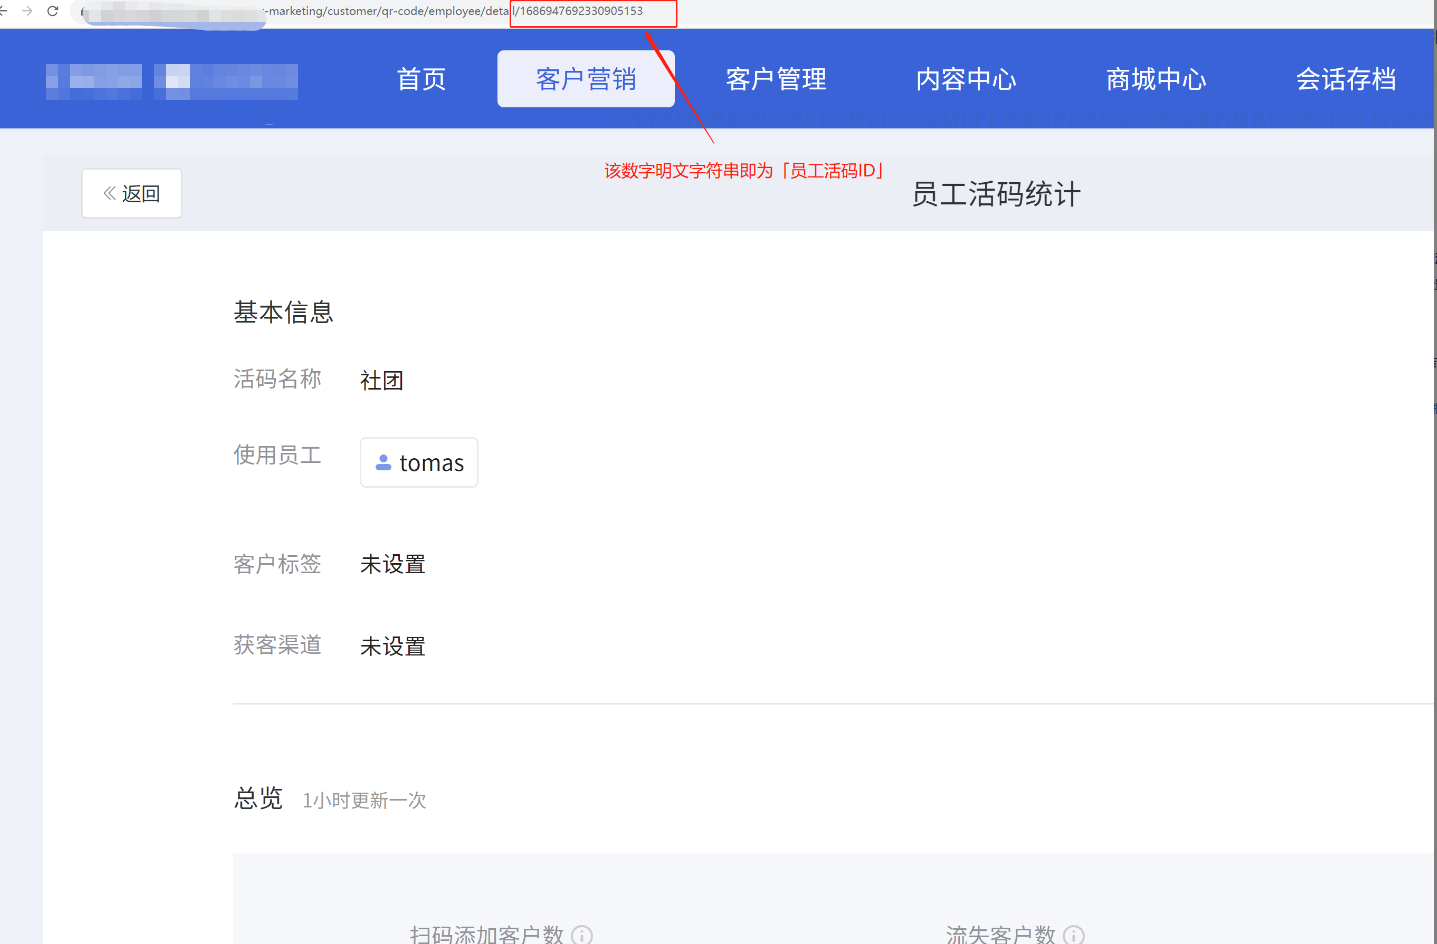Click the browser forward arrow

27,11
